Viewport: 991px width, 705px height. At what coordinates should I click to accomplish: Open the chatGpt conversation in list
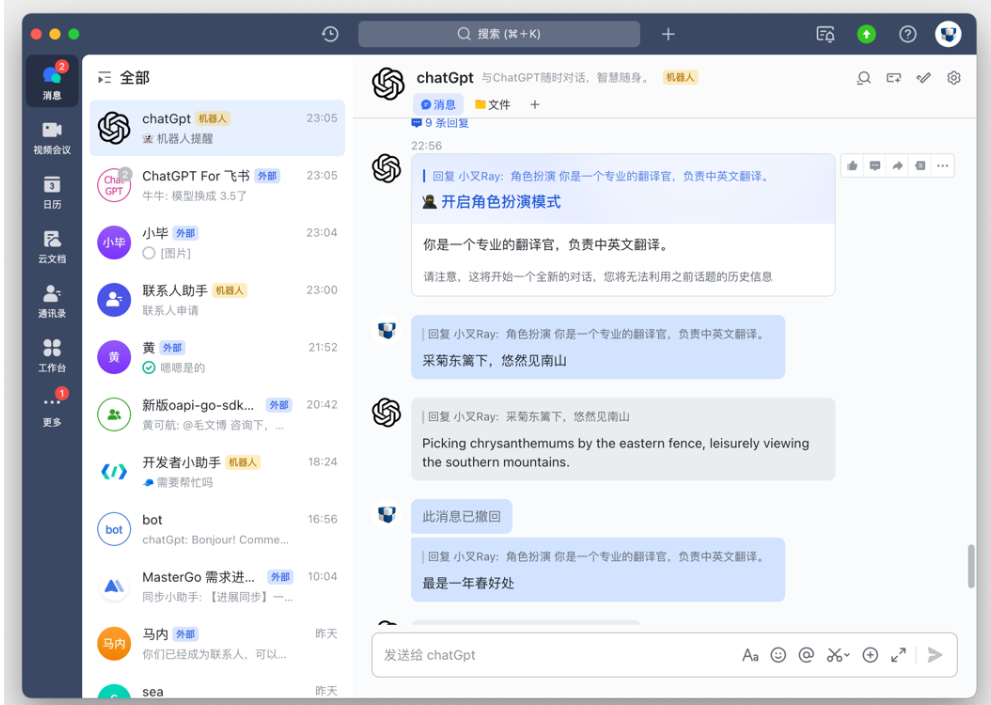pyautogui.click(x=217, y=128)
